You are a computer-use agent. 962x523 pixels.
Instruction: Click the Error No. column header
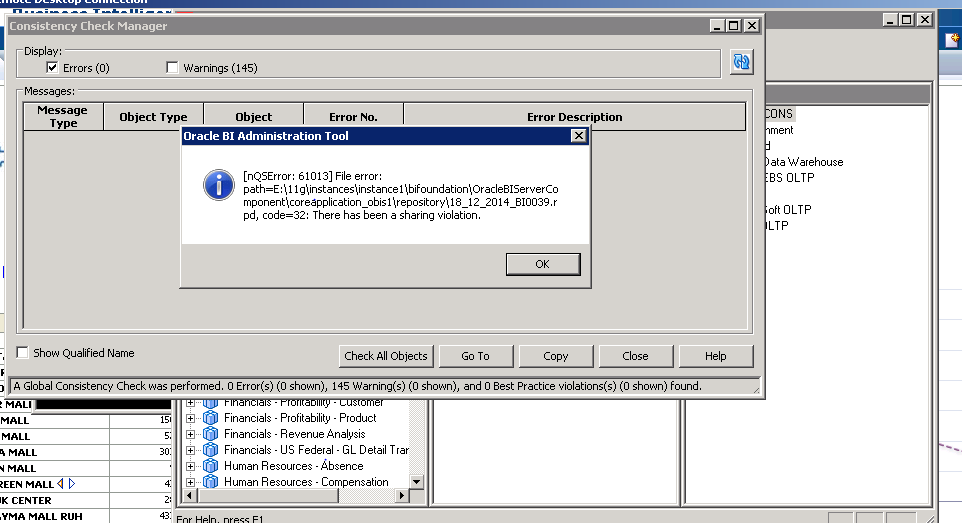353,117
